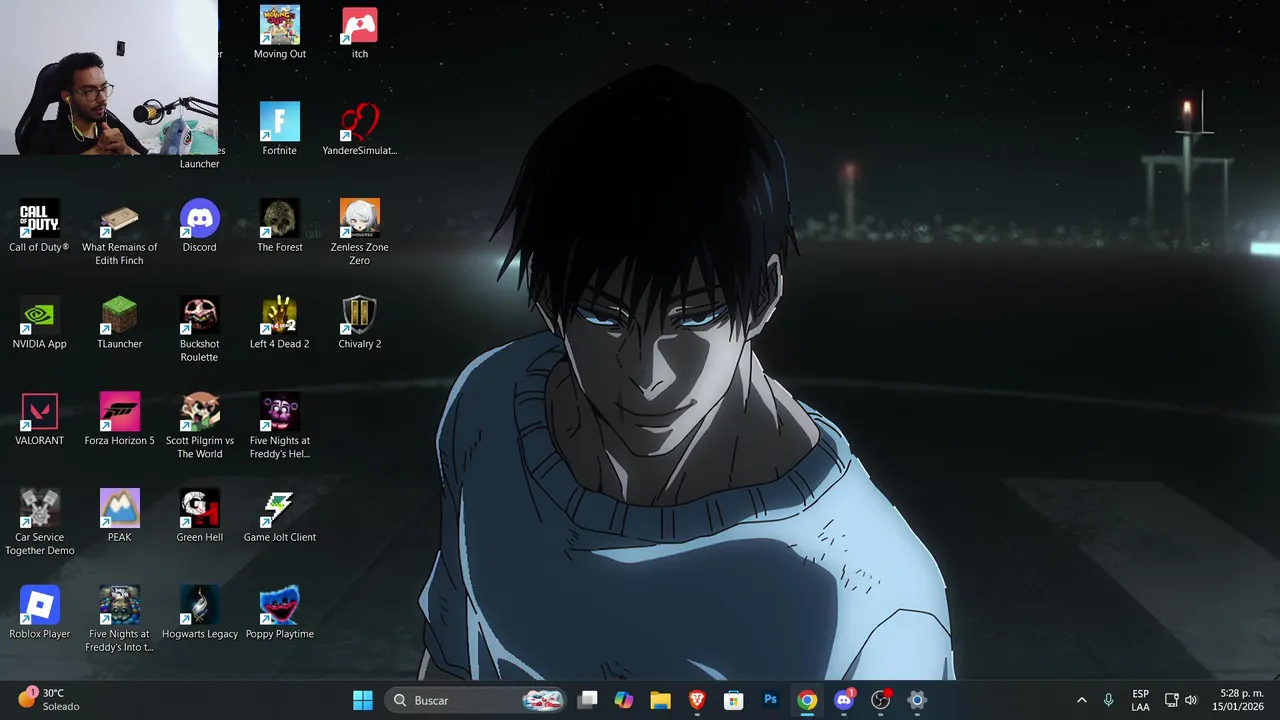The height and width of the screenshot is (720, 1280).
Task: Open the Windows Start menu
Action: coord(363,700)
